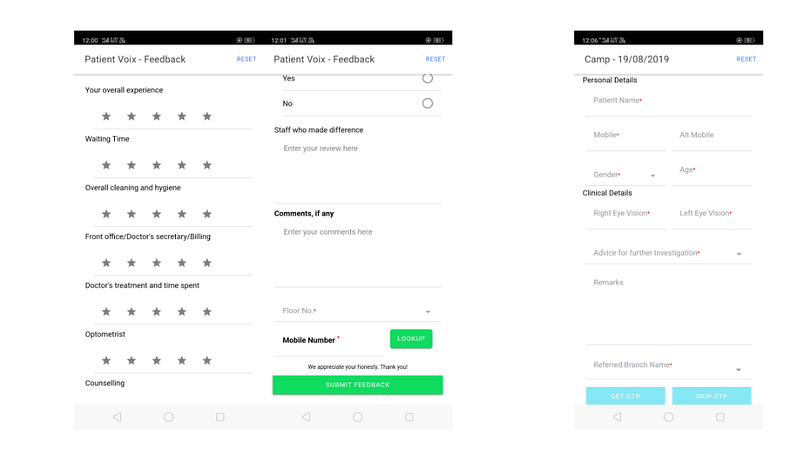Tap Android back icon on Camp screen
This screenshot has width=800, height=469.
(x=617, y=417)
